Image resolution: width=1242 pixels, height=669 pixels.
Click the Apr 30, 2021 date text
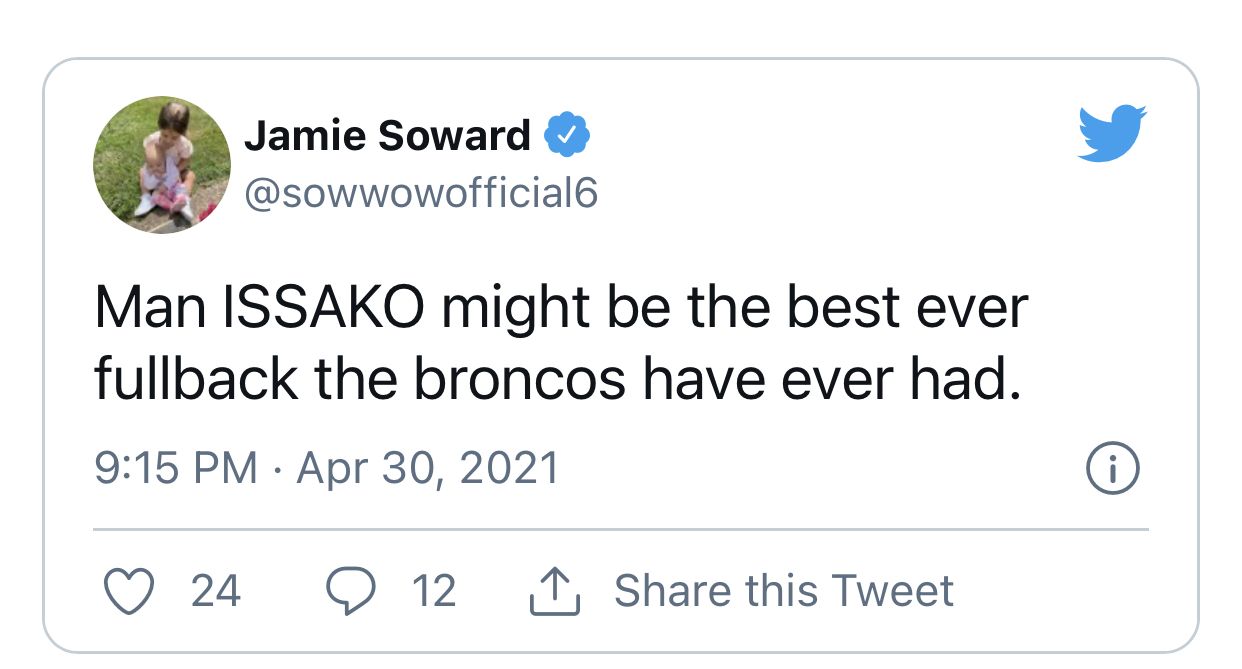pos(428,468)
